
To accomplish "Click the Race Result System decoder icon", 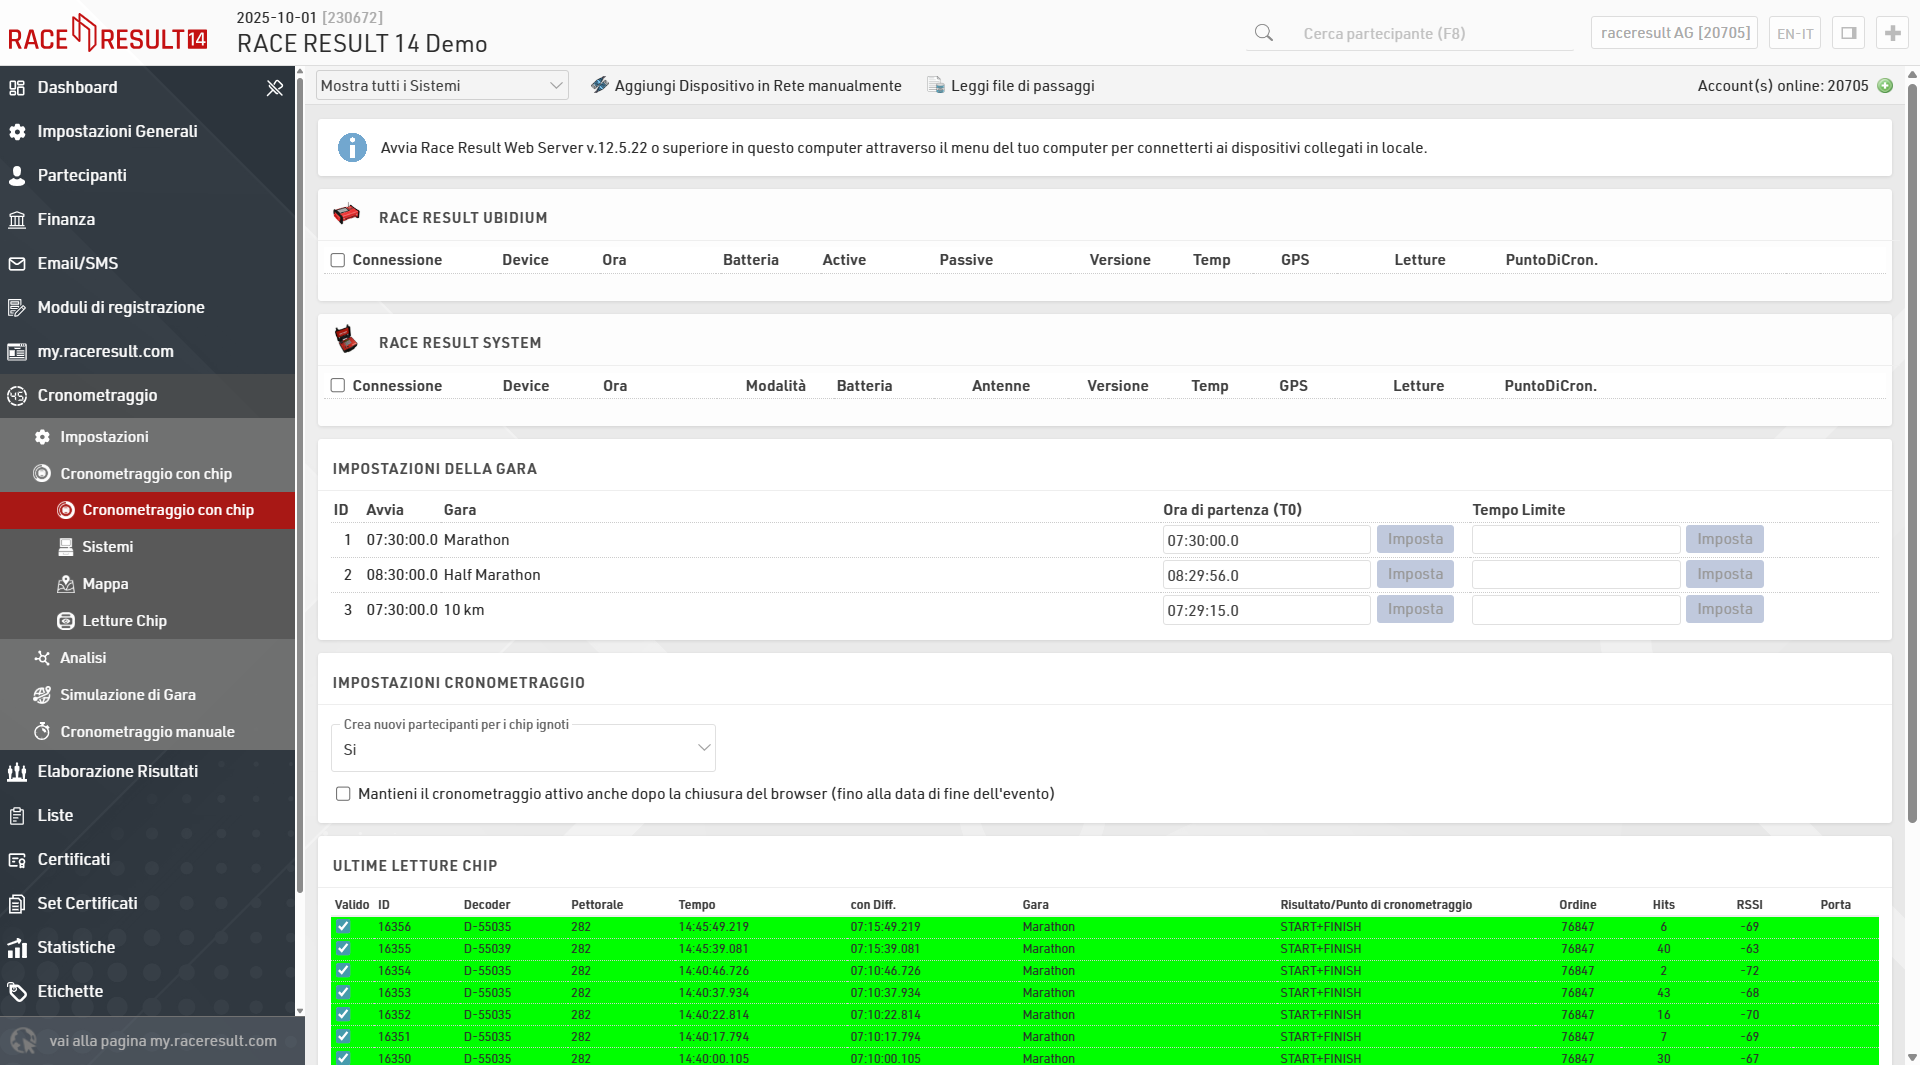I will pos(346,340).
